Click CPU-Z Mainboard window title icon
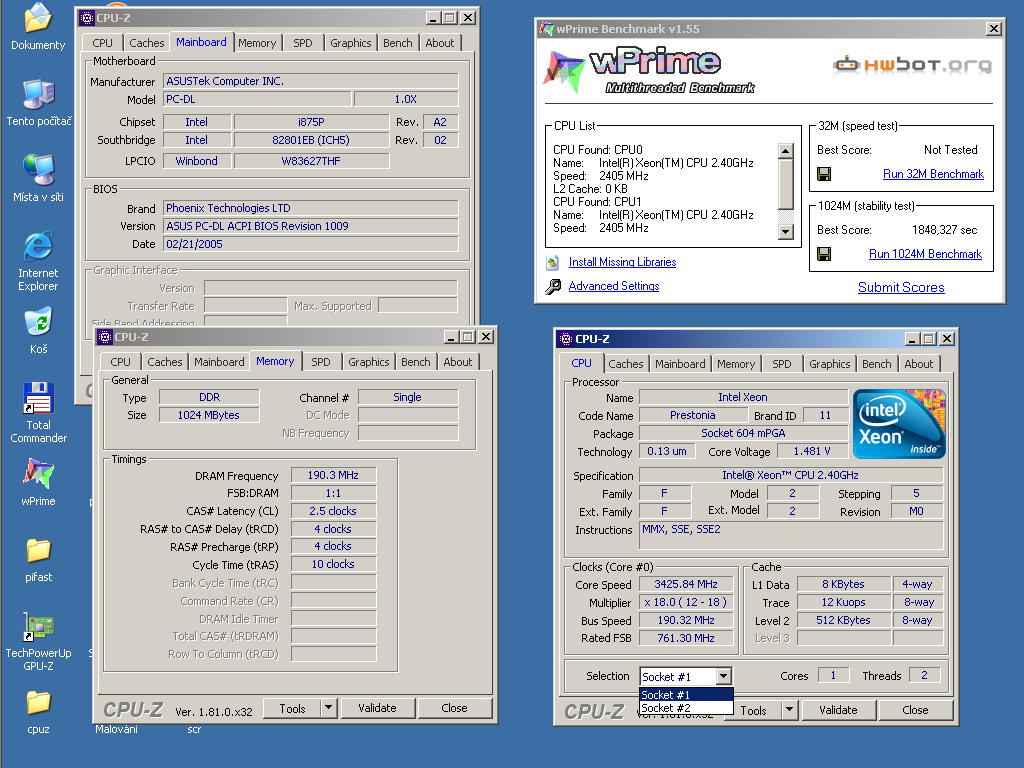This screenshot has width=1024, height=768. pos(87,18)
